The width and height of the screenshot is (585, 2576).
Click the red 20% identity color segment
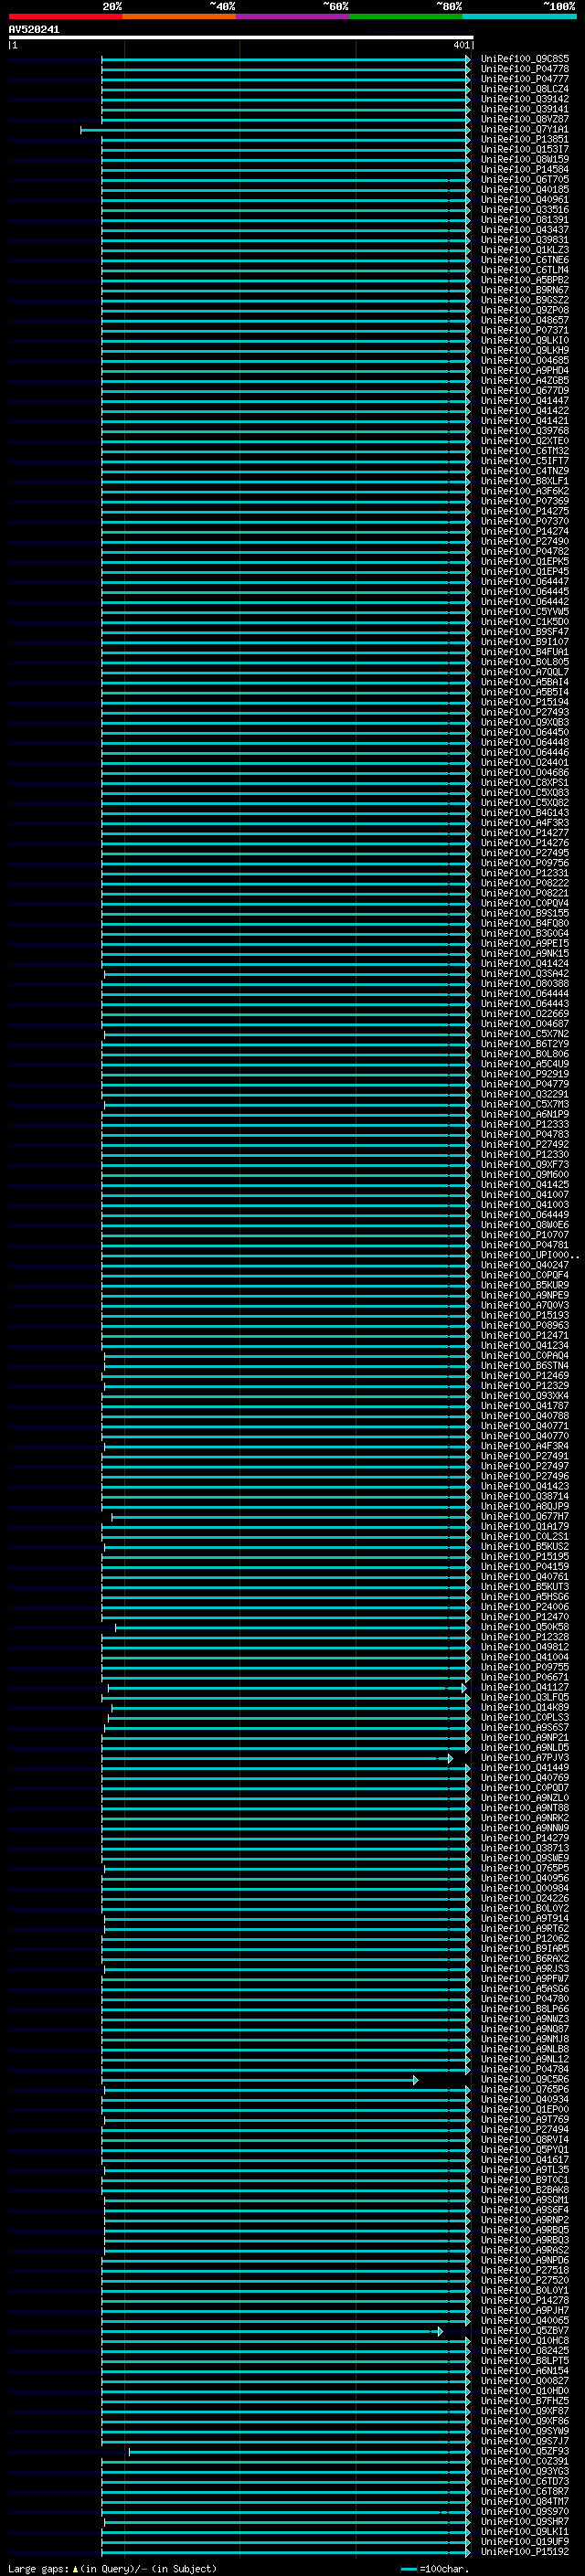(66, 16)
